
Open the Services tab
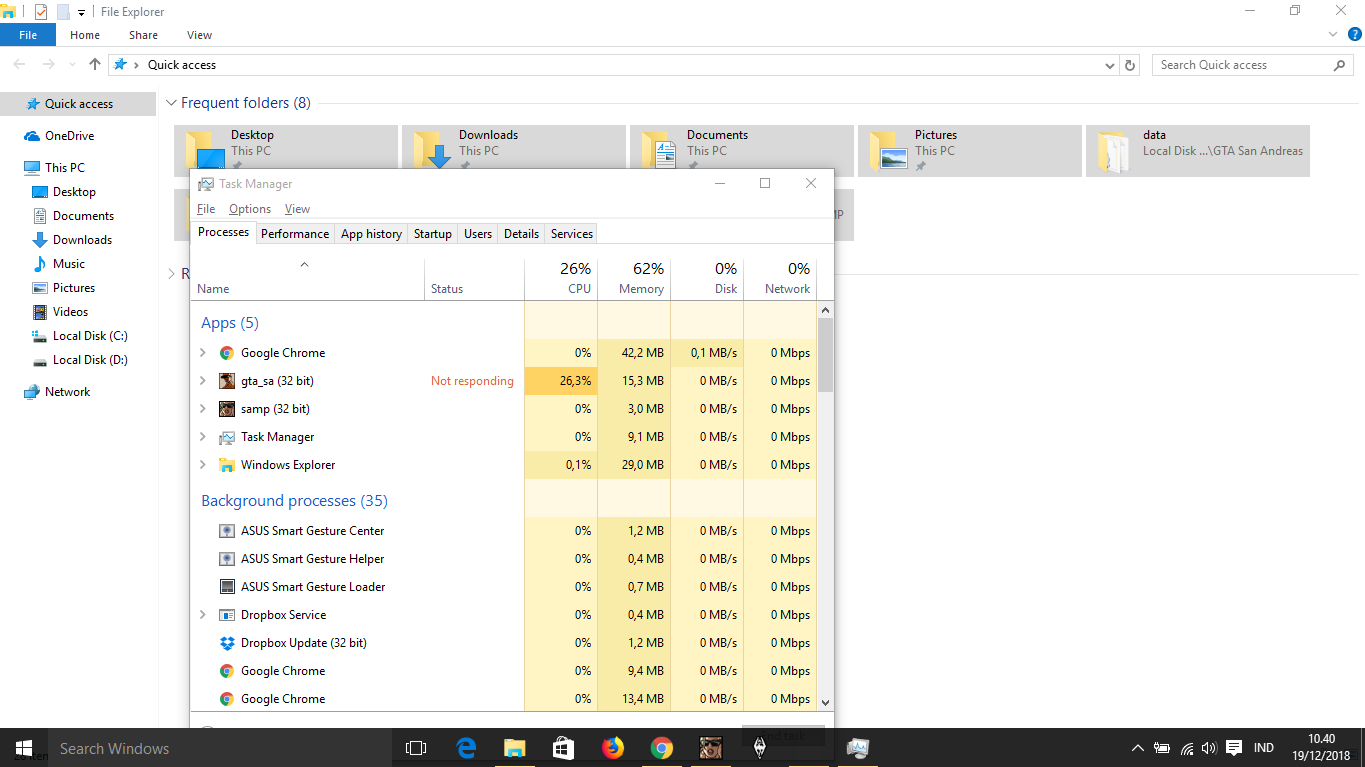(572, 234)
